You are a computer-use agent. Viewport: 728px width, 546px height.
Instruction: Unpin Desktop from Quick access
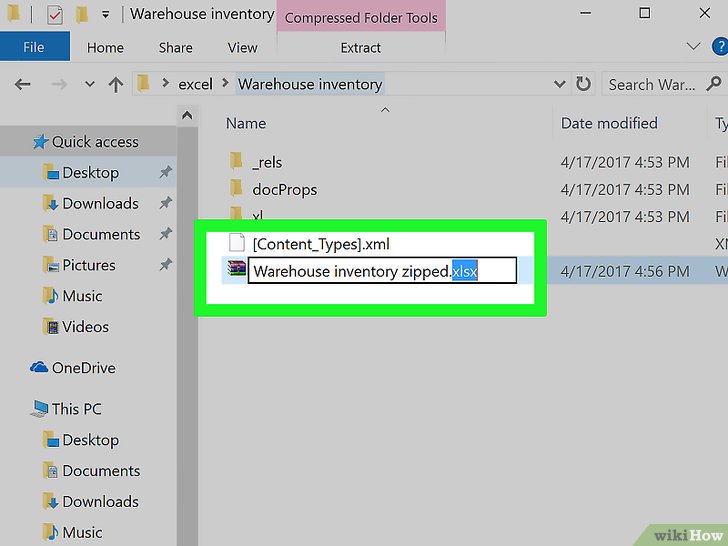(165, 173)
